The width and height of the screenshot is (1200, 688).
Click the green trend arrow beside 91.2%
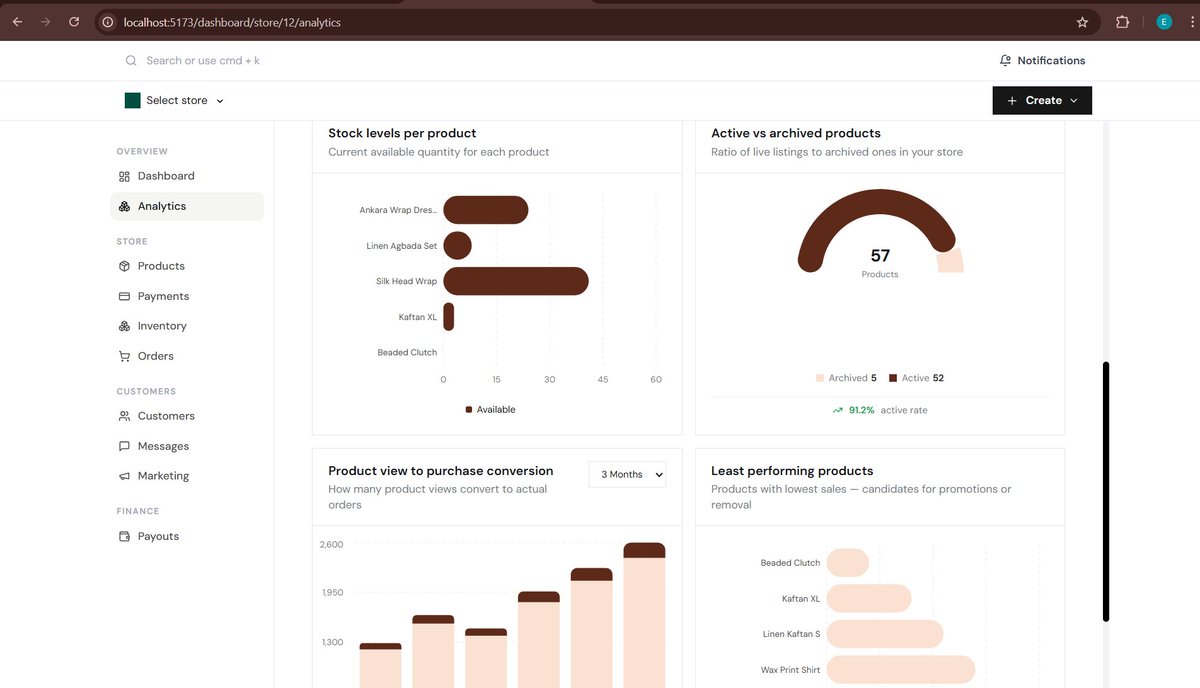[x=838, y=410]
